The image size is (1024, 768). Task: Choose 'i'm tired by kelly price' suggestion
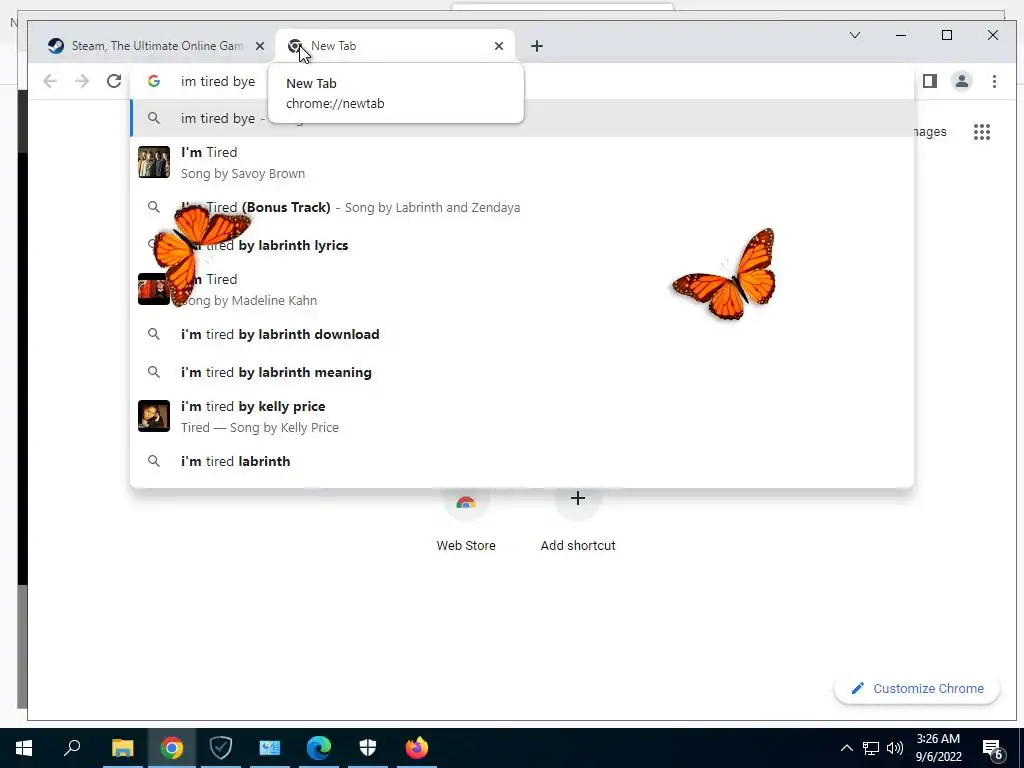[x=522, y=416]
